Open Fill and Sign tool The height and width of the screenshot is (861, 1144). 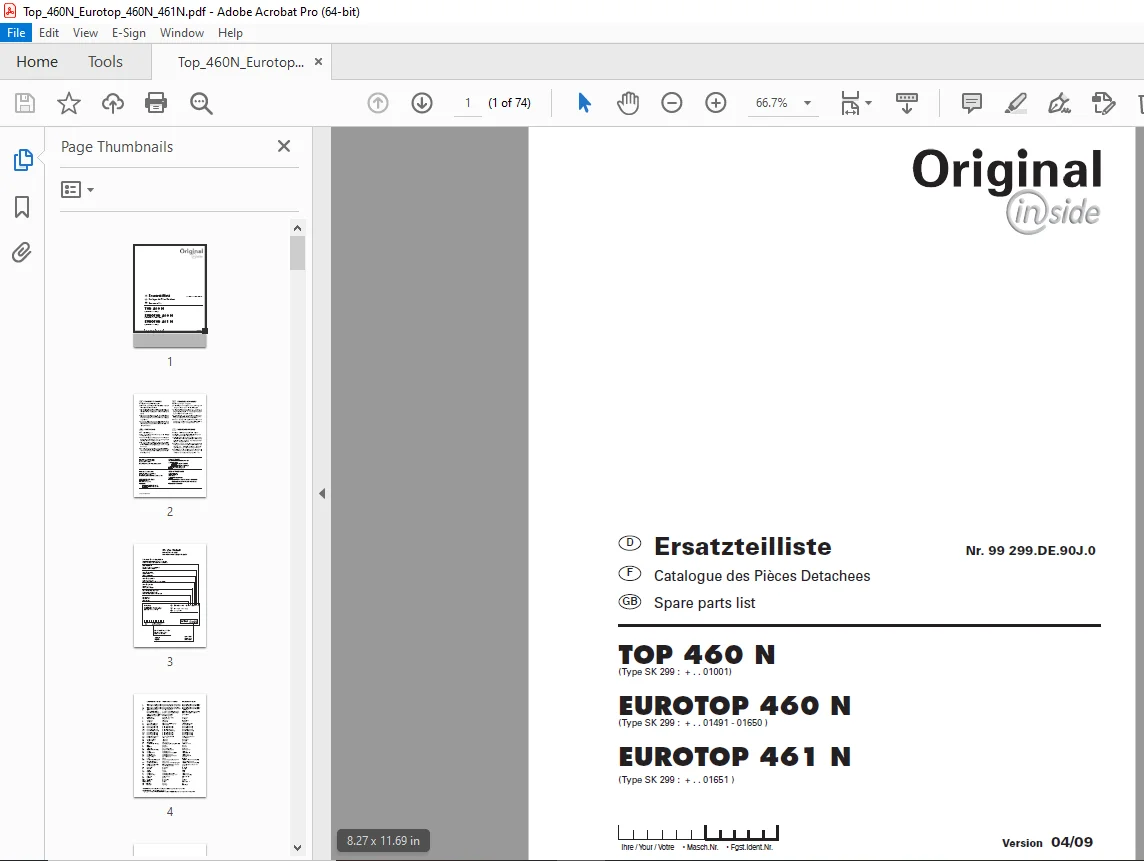[1059, 103]
